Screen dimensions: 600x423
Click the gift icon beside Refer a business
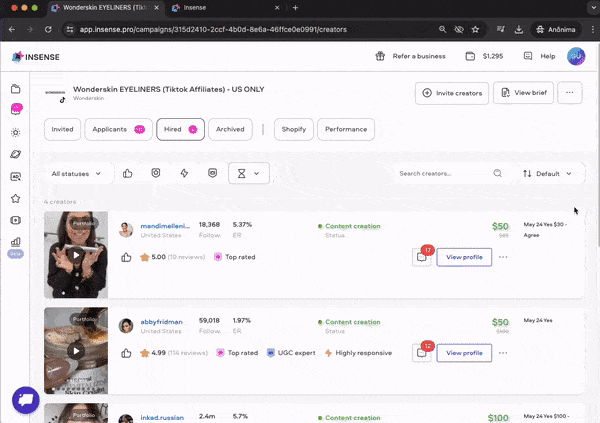click(x=380, y=56)
